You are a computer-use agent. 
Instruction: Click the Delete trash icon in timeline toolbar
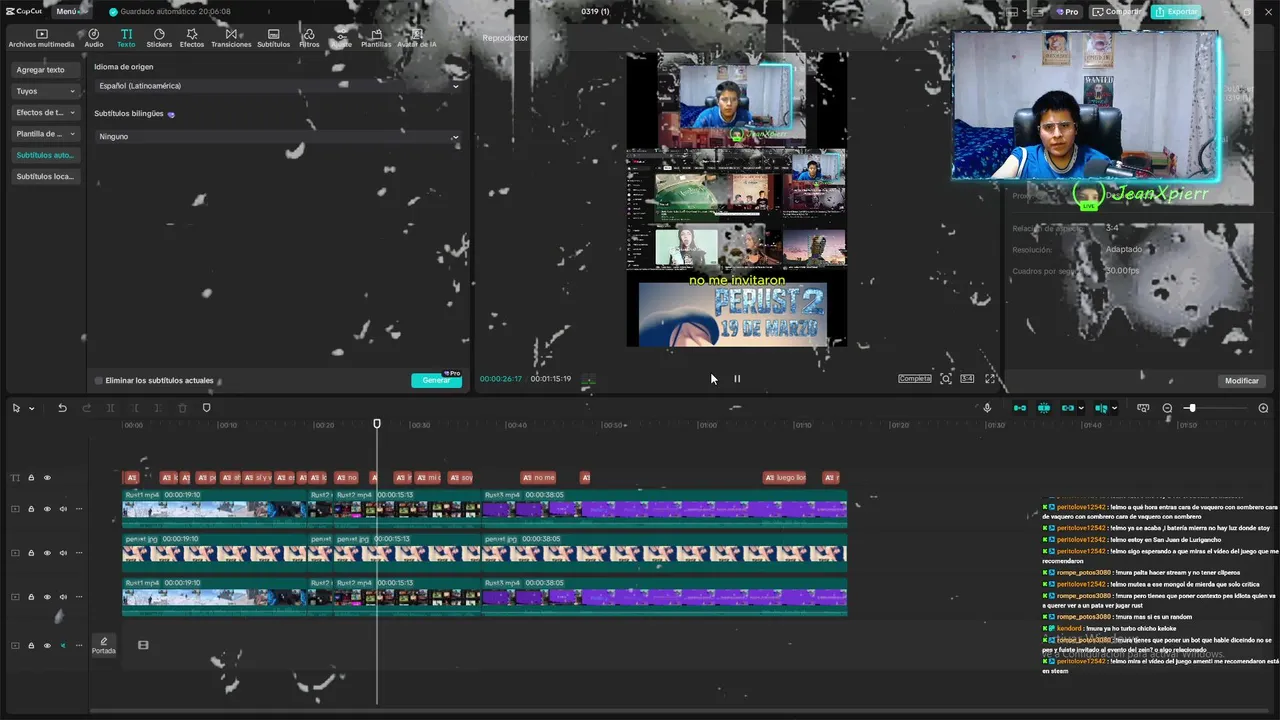click(x=182, y=408)
